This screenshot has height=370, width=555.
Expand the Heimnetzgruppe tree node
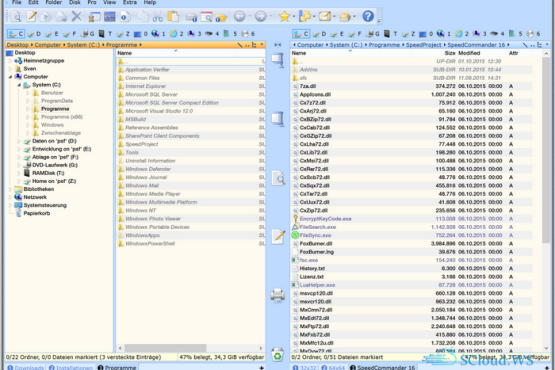click(x=10, y=61)
